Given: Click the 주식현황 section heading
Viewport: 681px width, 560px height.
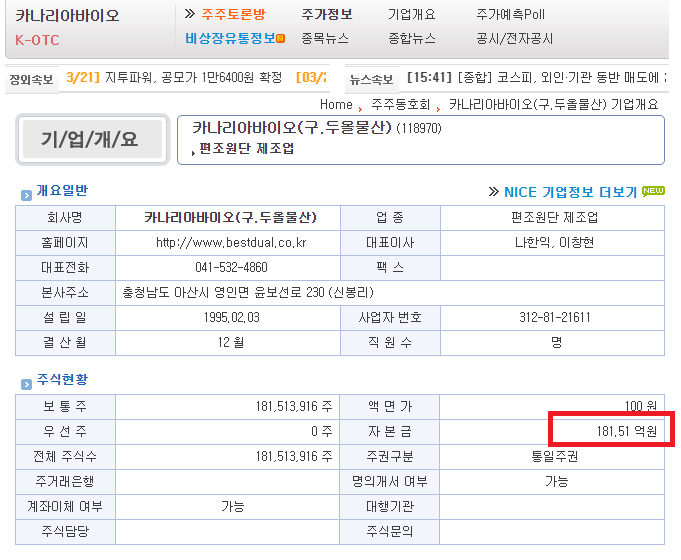Looking at the screenshot, I should pos(62,379).
